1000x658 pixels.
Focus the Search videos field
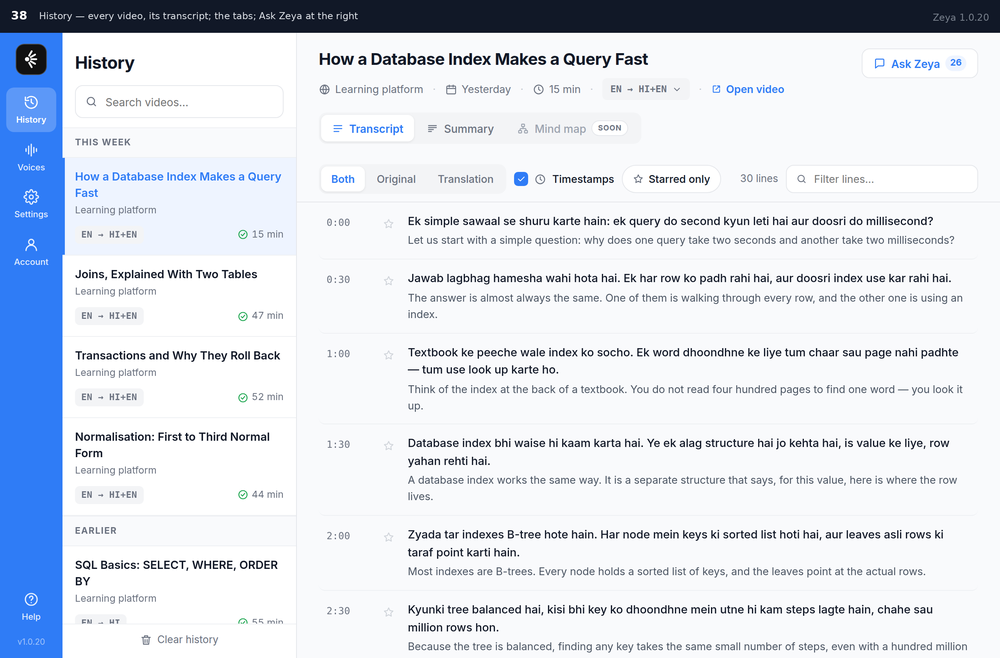point(179,102)
